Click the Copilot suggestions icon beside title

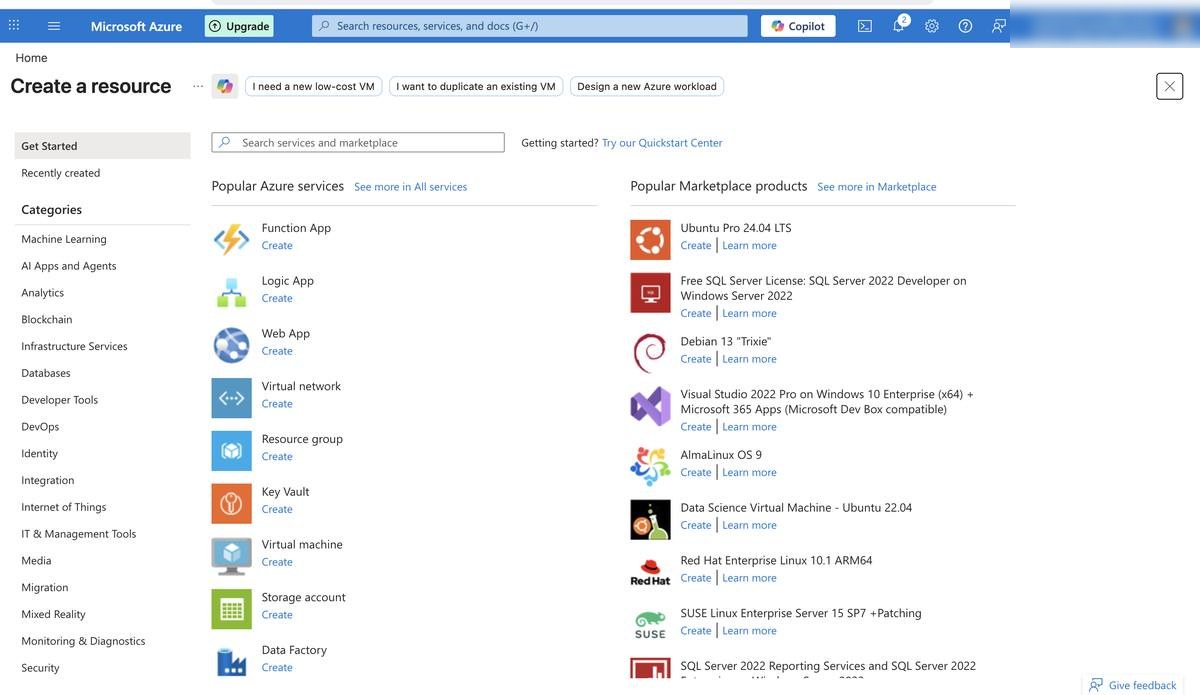[x=225, y=86]
